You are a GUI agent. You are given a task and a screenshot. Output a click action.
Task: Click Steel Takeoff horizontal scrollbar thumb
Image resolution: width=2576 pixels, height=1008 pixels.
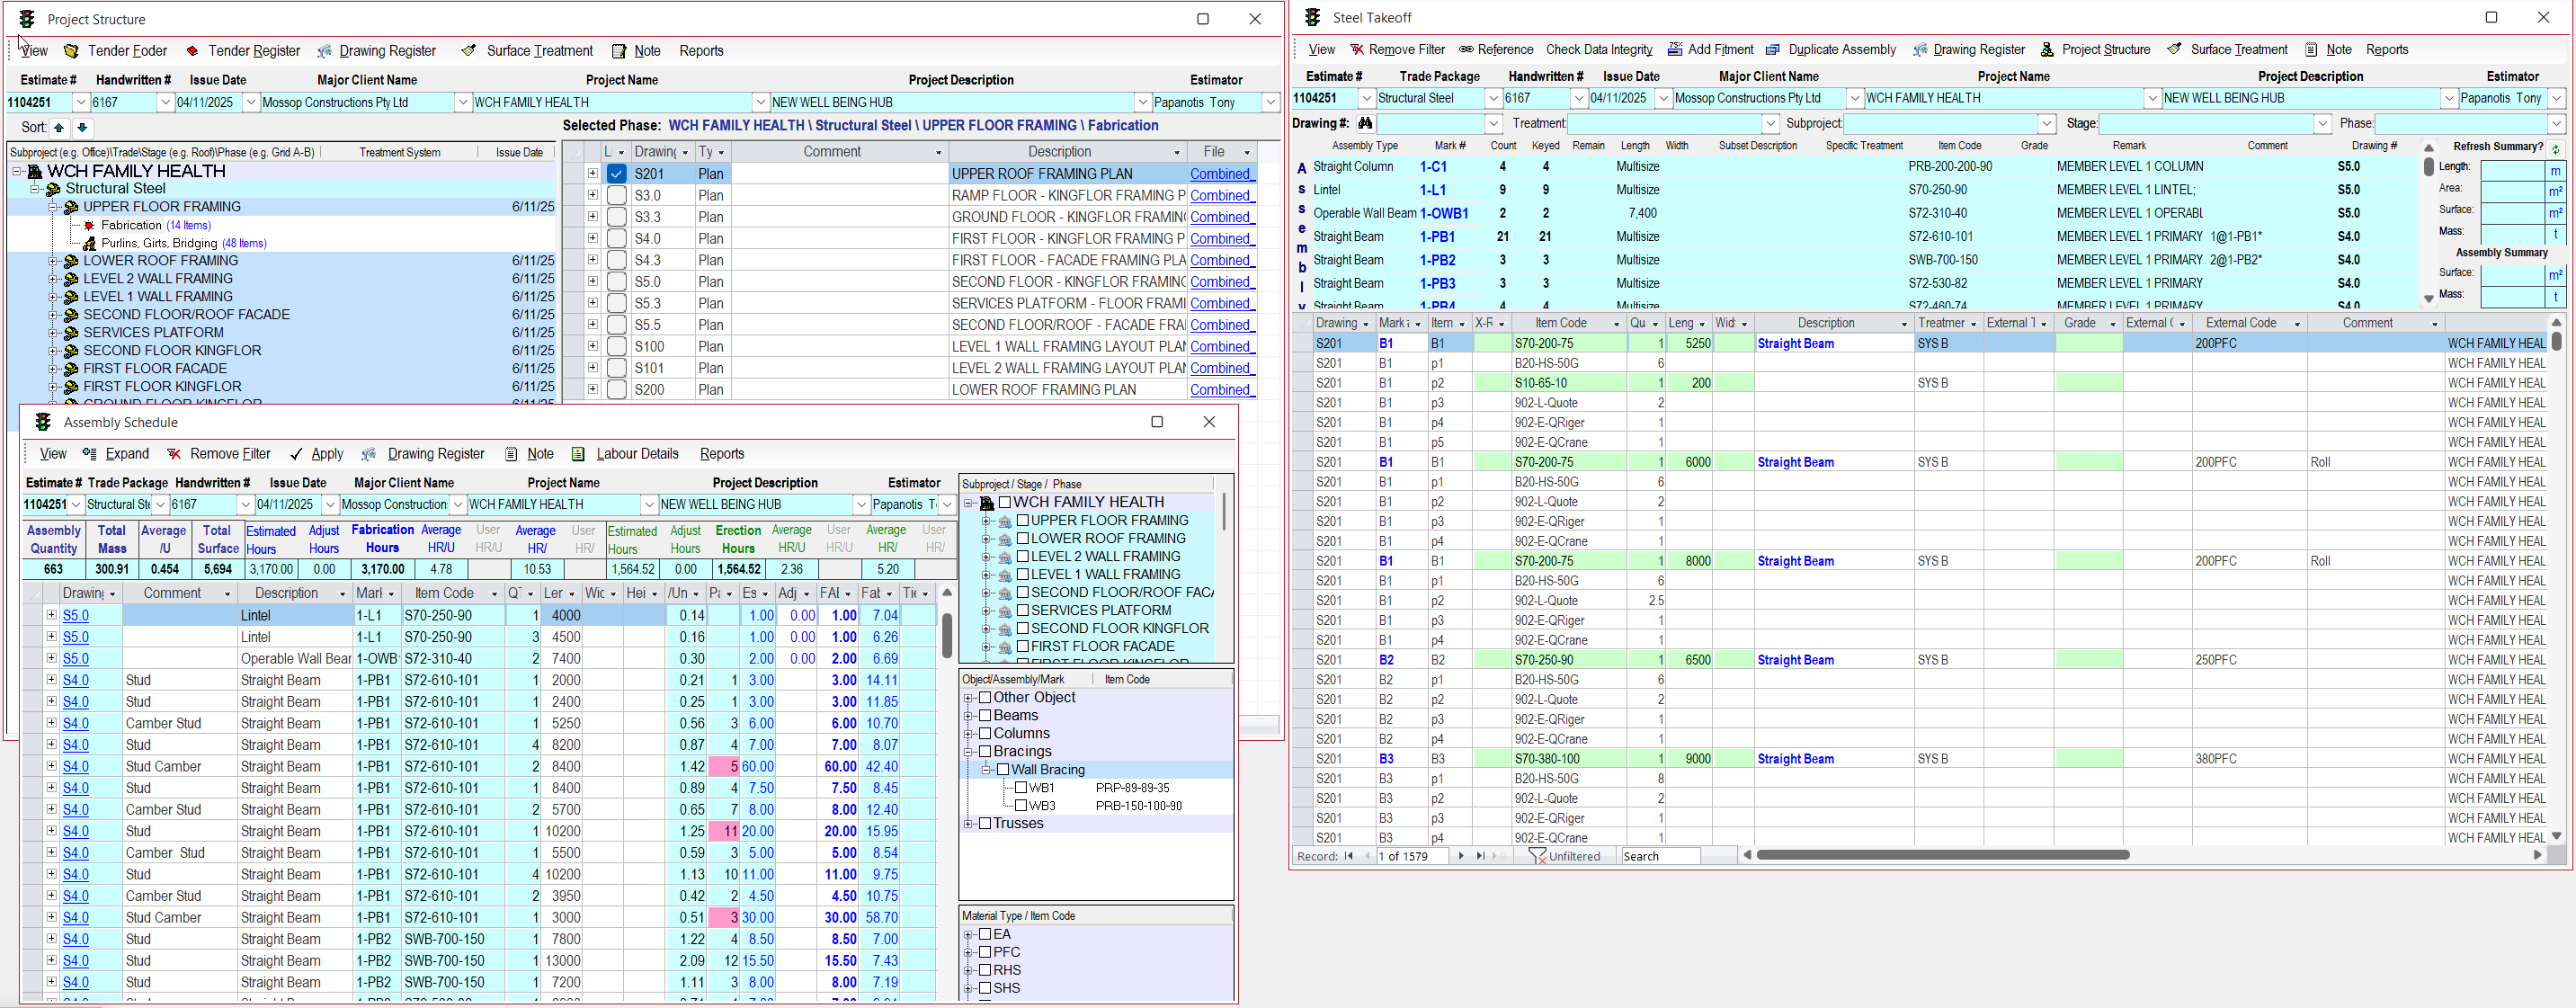1942,855
